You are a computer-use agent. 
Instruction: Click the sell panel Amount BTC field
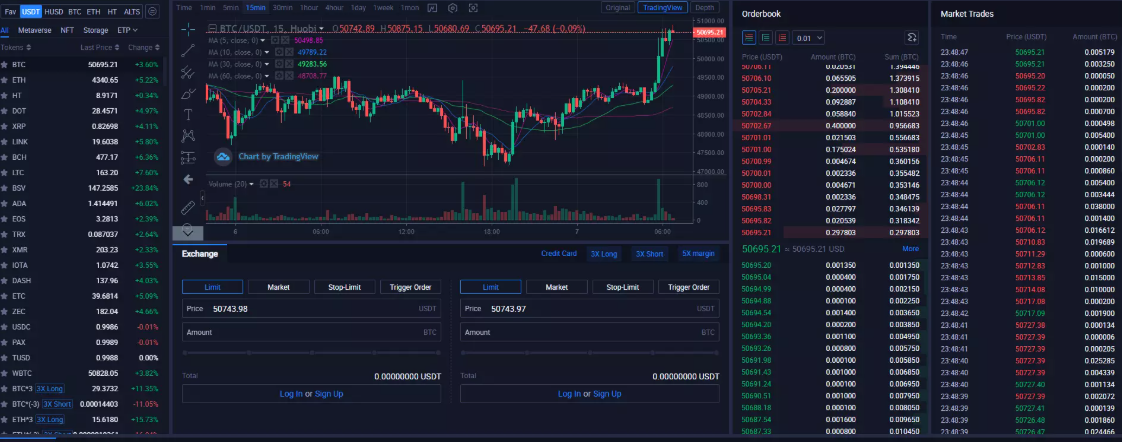(590, 333)
